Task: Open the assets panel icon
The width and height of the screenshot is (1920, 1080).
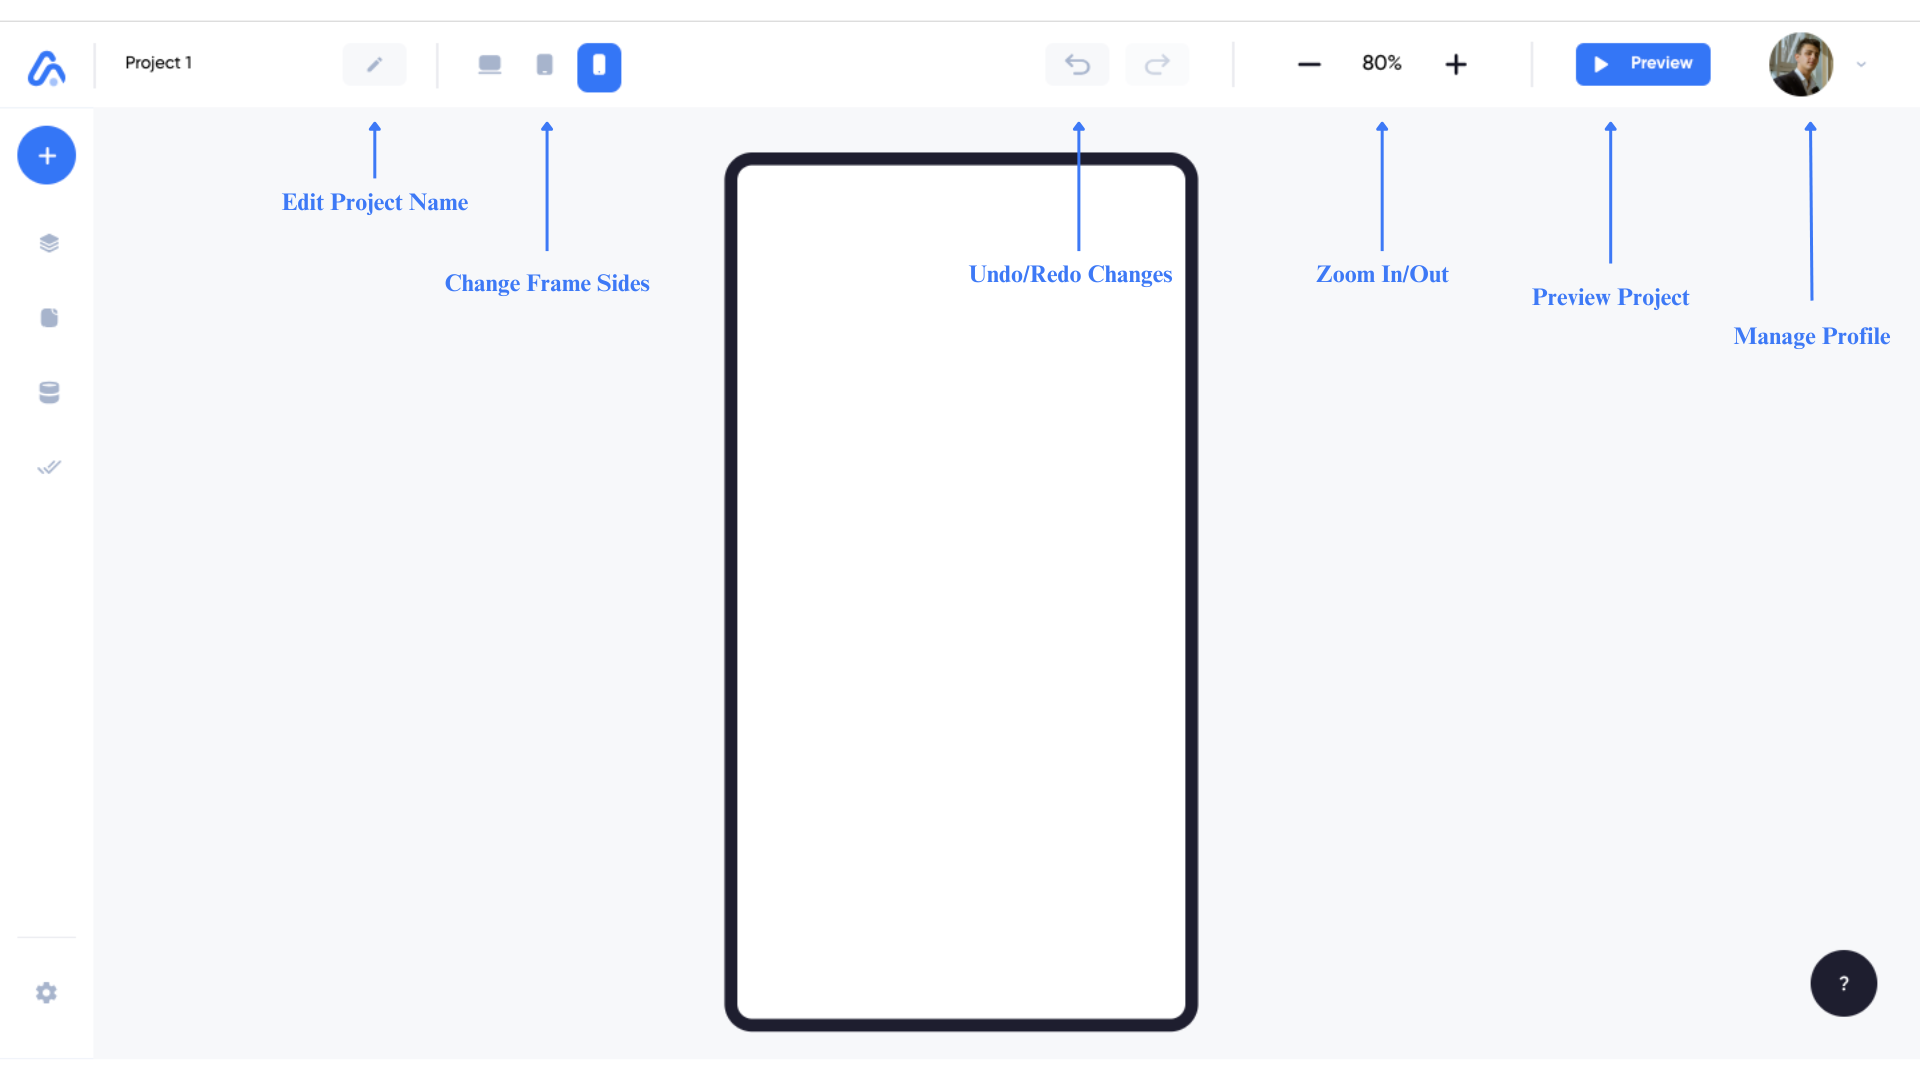Action: pos(46,316)
